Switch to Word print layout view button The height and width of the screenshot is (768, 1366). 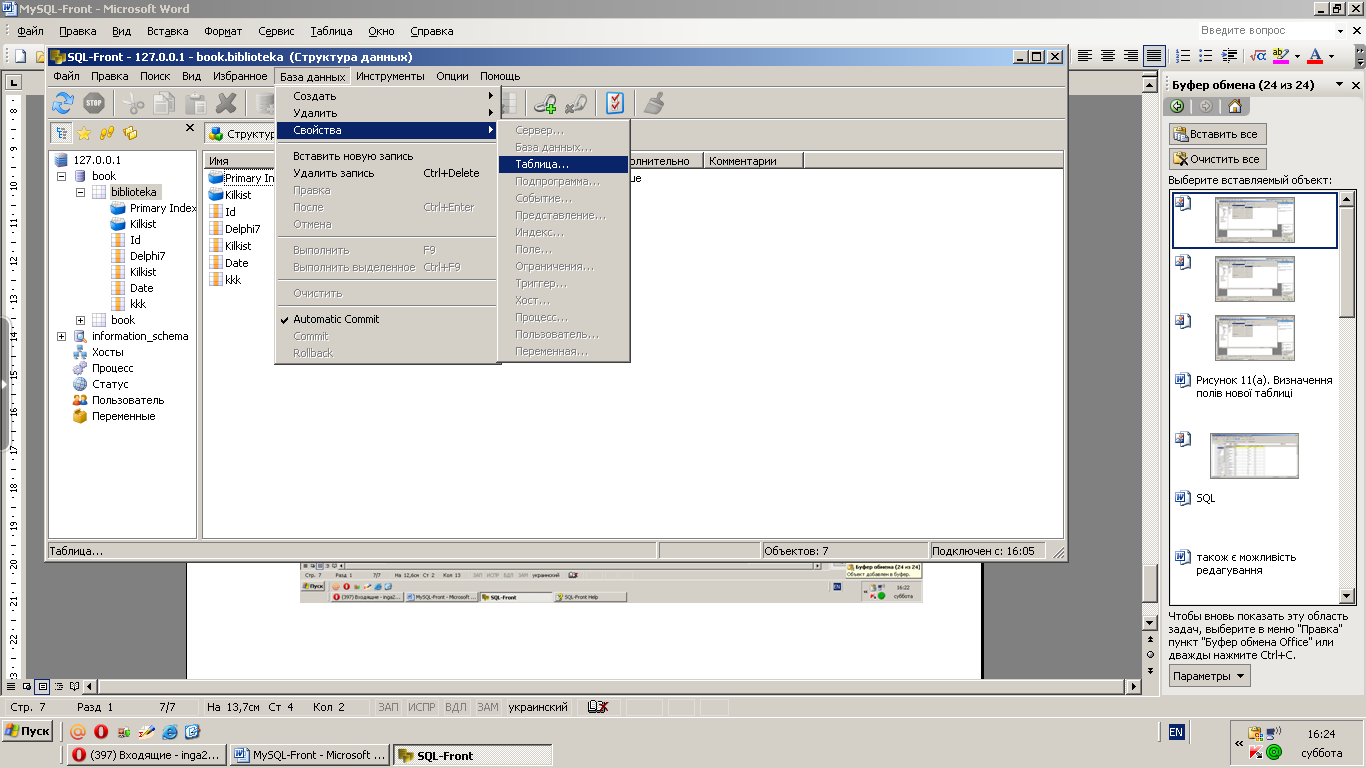[42, 687]
